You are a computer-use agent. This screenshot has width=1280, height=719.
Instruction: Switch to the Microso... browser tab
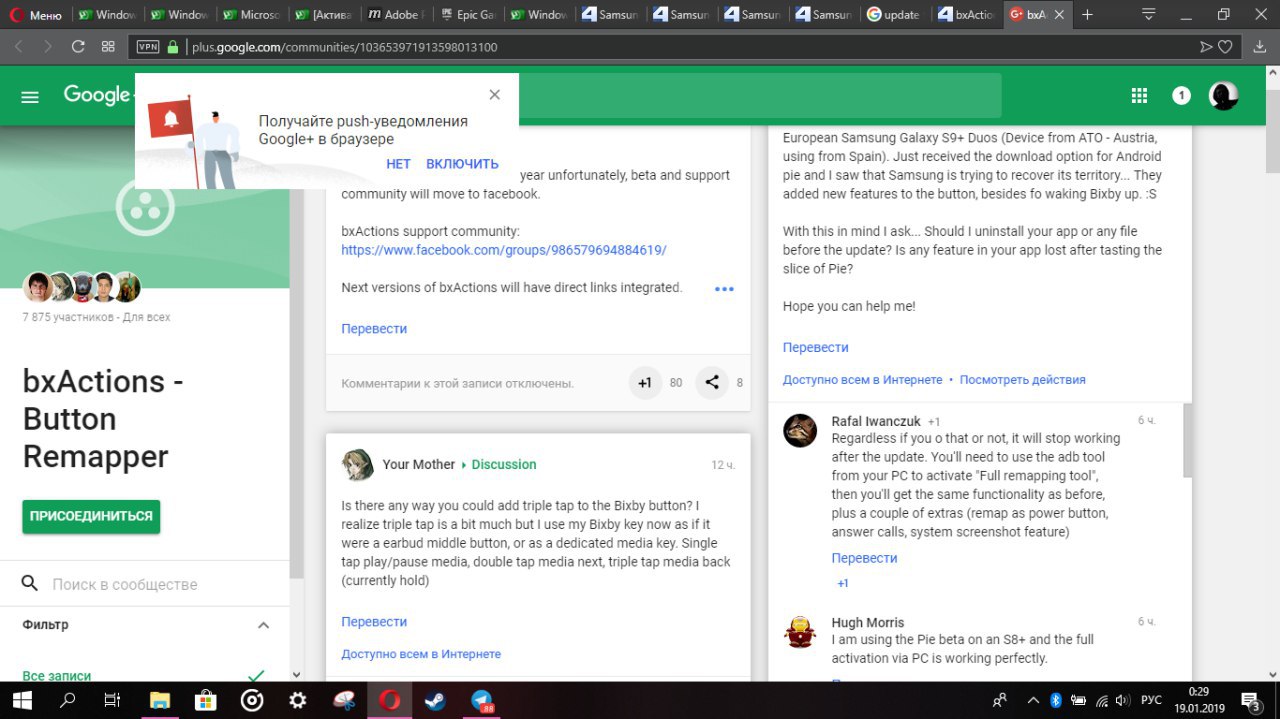click(252, 15)
